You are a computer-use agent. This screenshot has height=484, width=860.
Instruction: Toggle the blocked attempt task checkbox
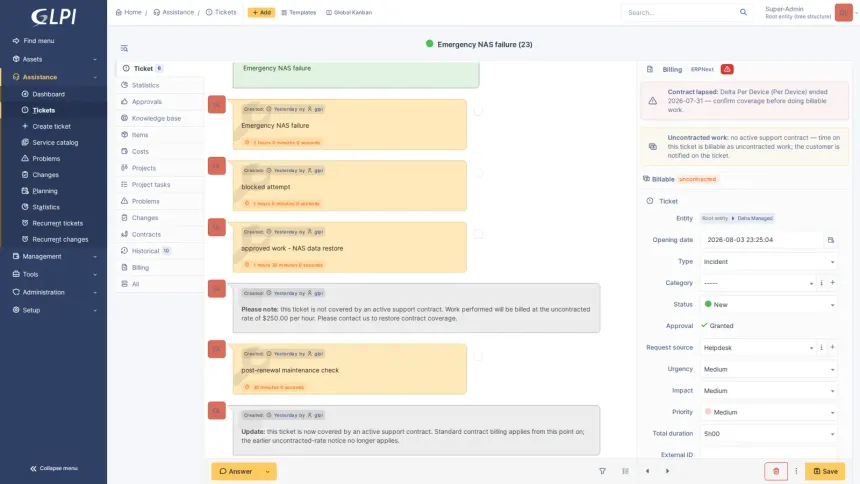(478, 172)
